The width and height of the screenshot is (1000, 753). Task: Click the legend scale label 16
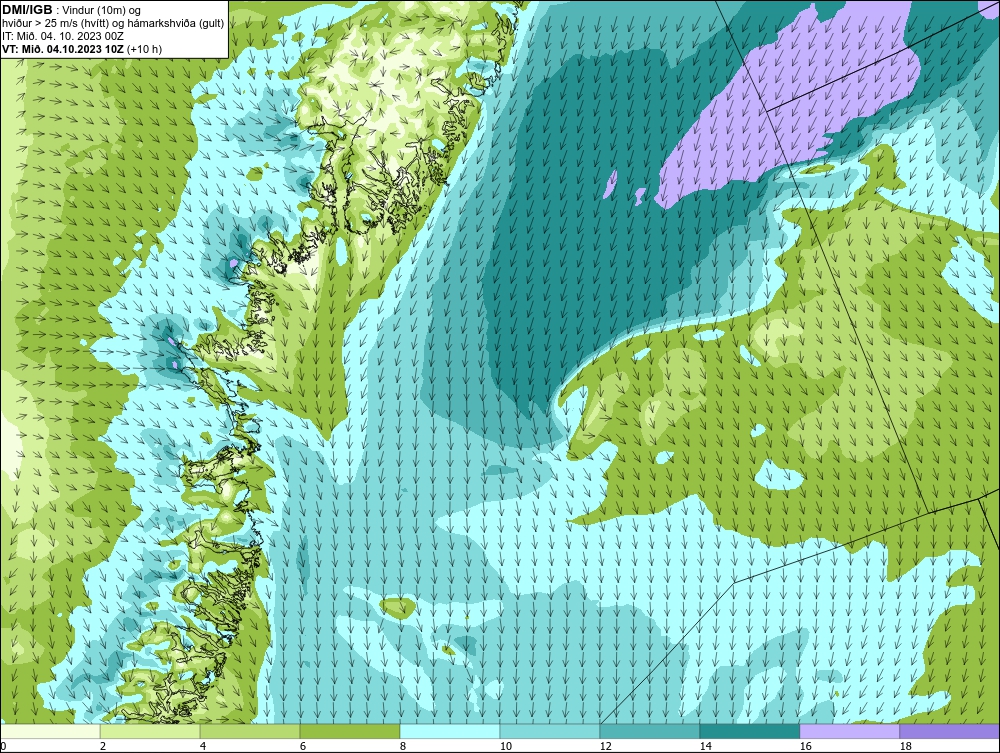805,746
